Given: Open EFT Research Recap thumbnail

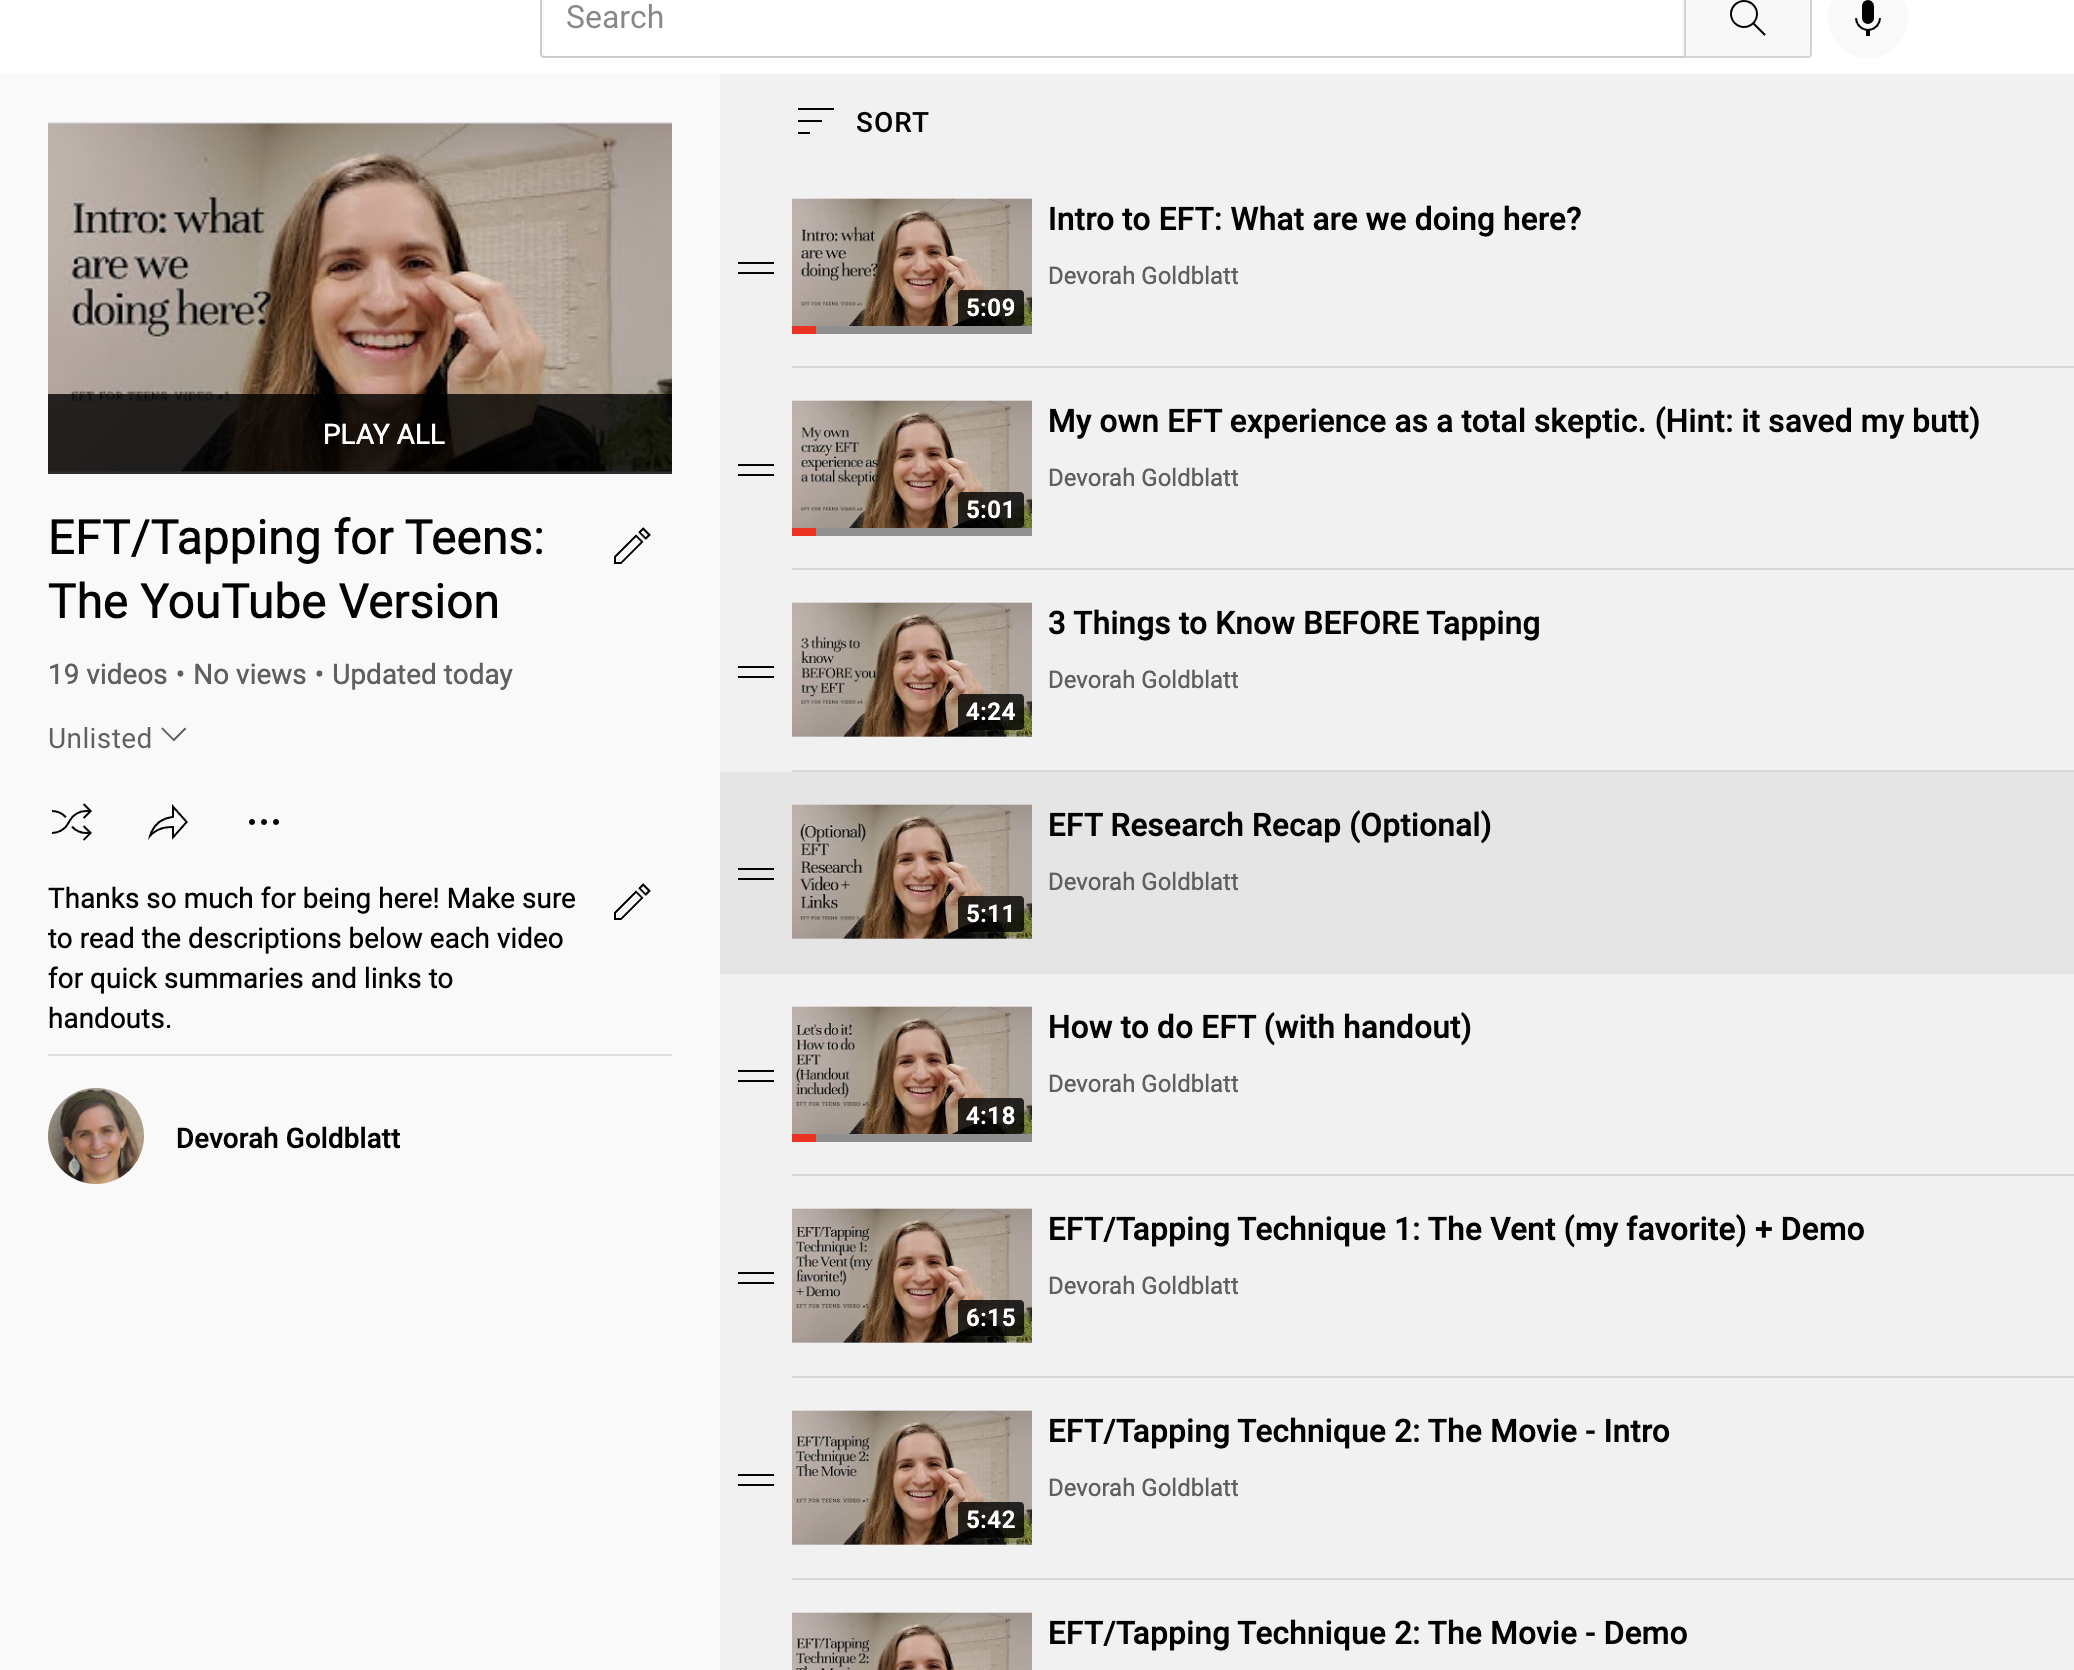Looking at the screenshot, I should [912, 872].
